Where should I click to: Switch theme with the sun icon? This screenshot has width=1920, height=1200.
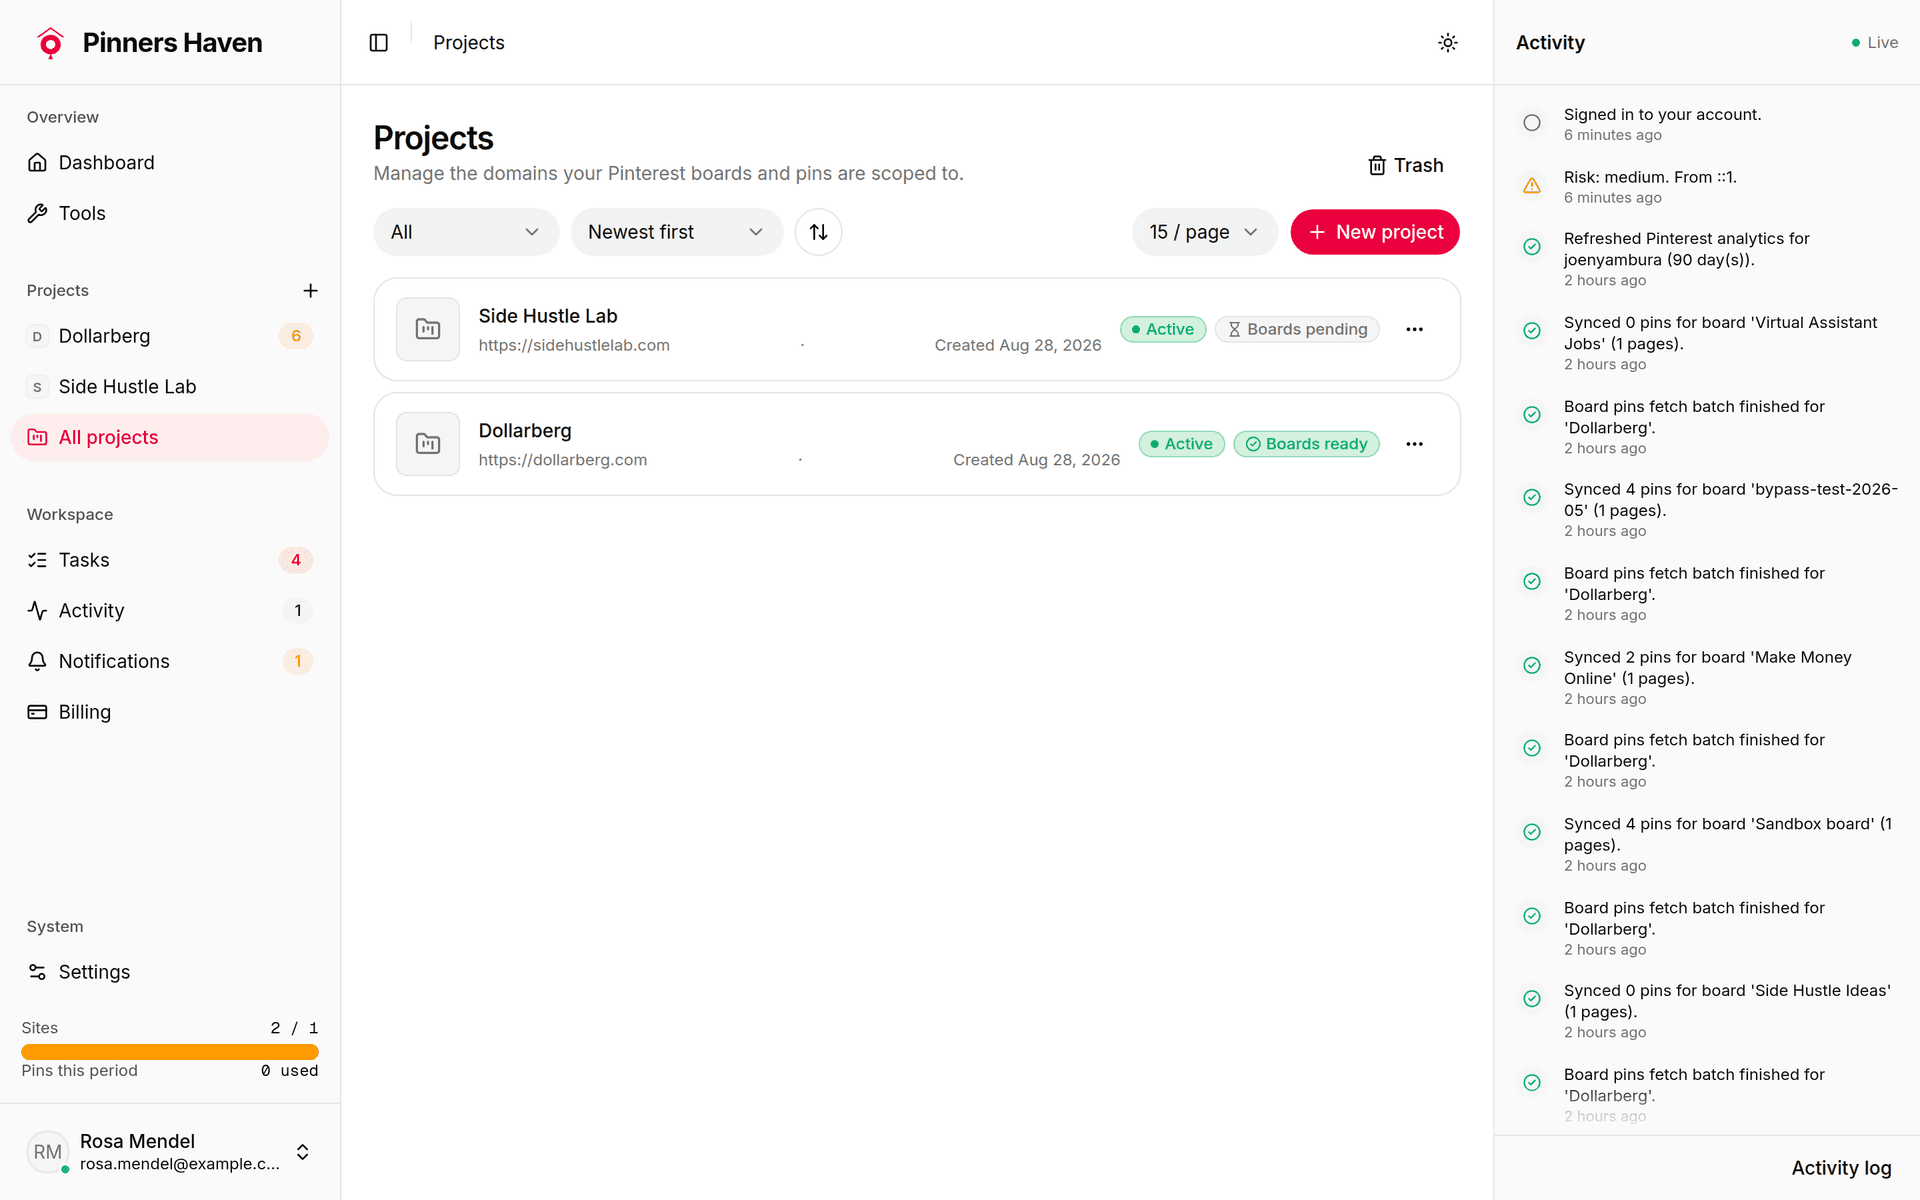1447,43
